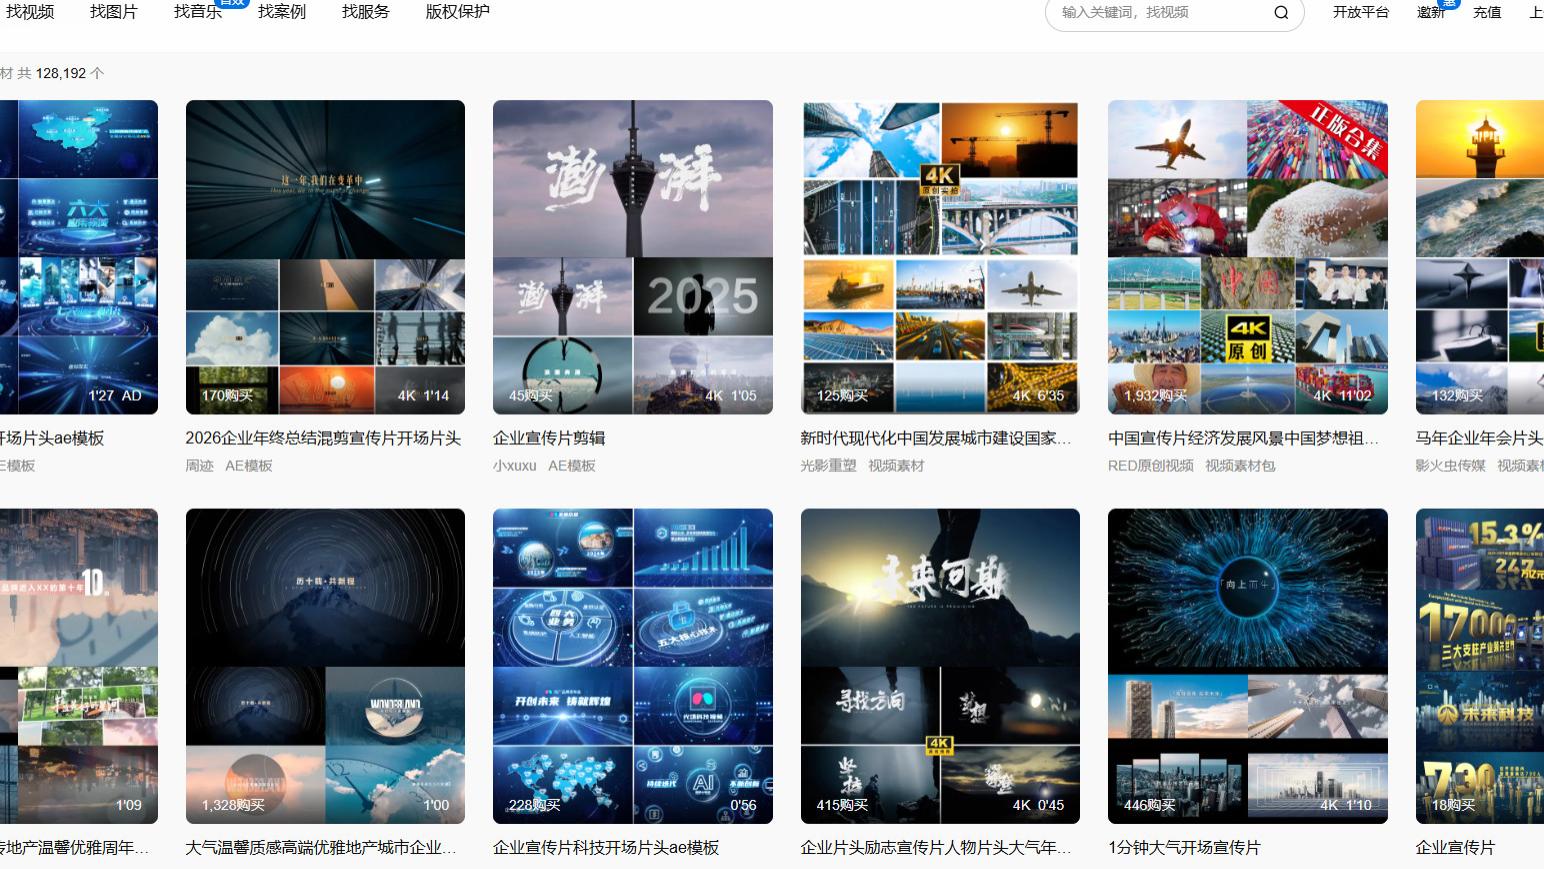Open the blue tech 开创未来 video thumbnail
Screen dimensions: 1544x869
tap(633, 666)
